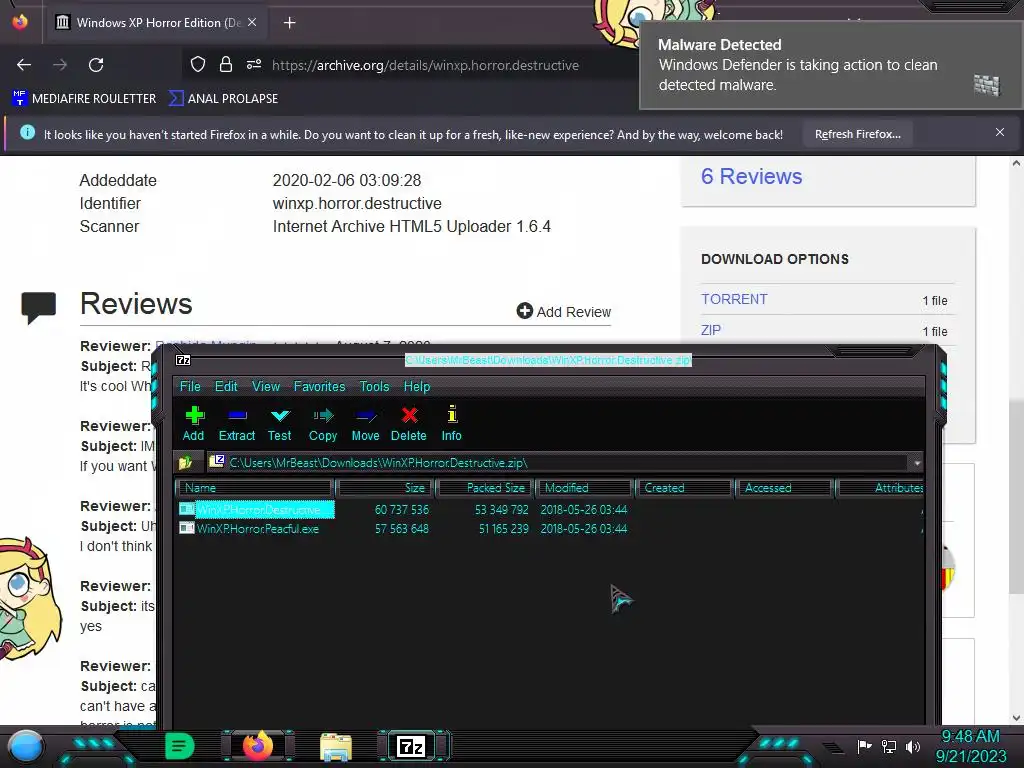Screen dimensions: 1024x768
Task: Open site permissions icon in address bar
Action: click(254, 64)
